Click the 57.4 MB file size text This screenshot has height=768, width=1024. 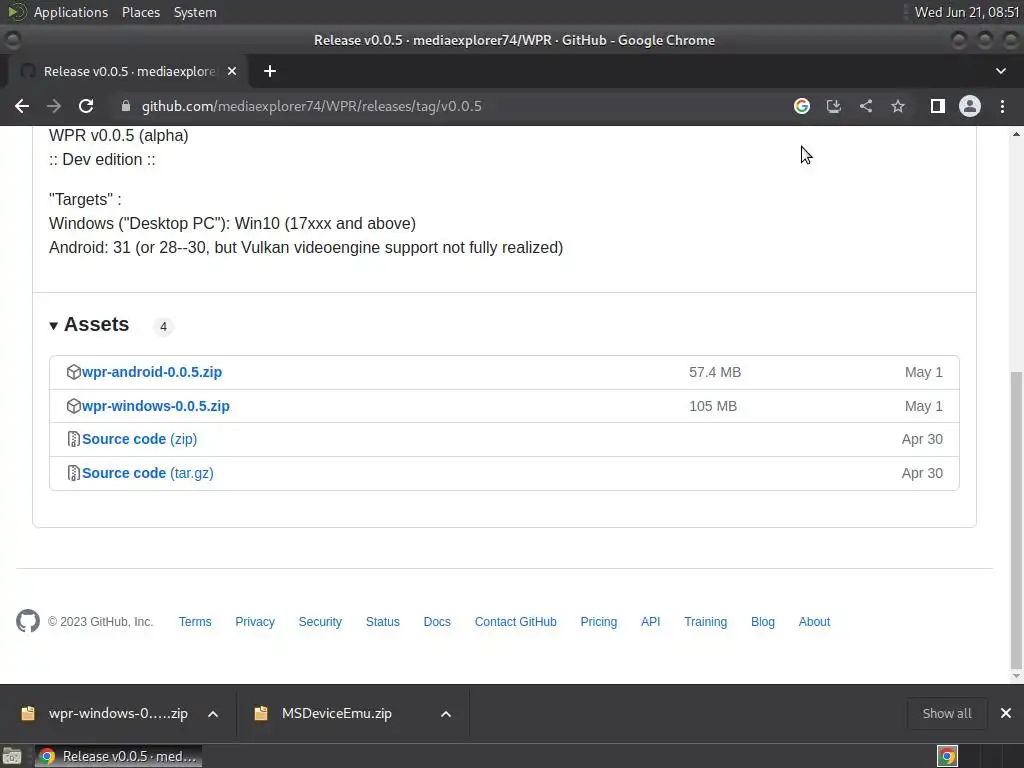715,372
